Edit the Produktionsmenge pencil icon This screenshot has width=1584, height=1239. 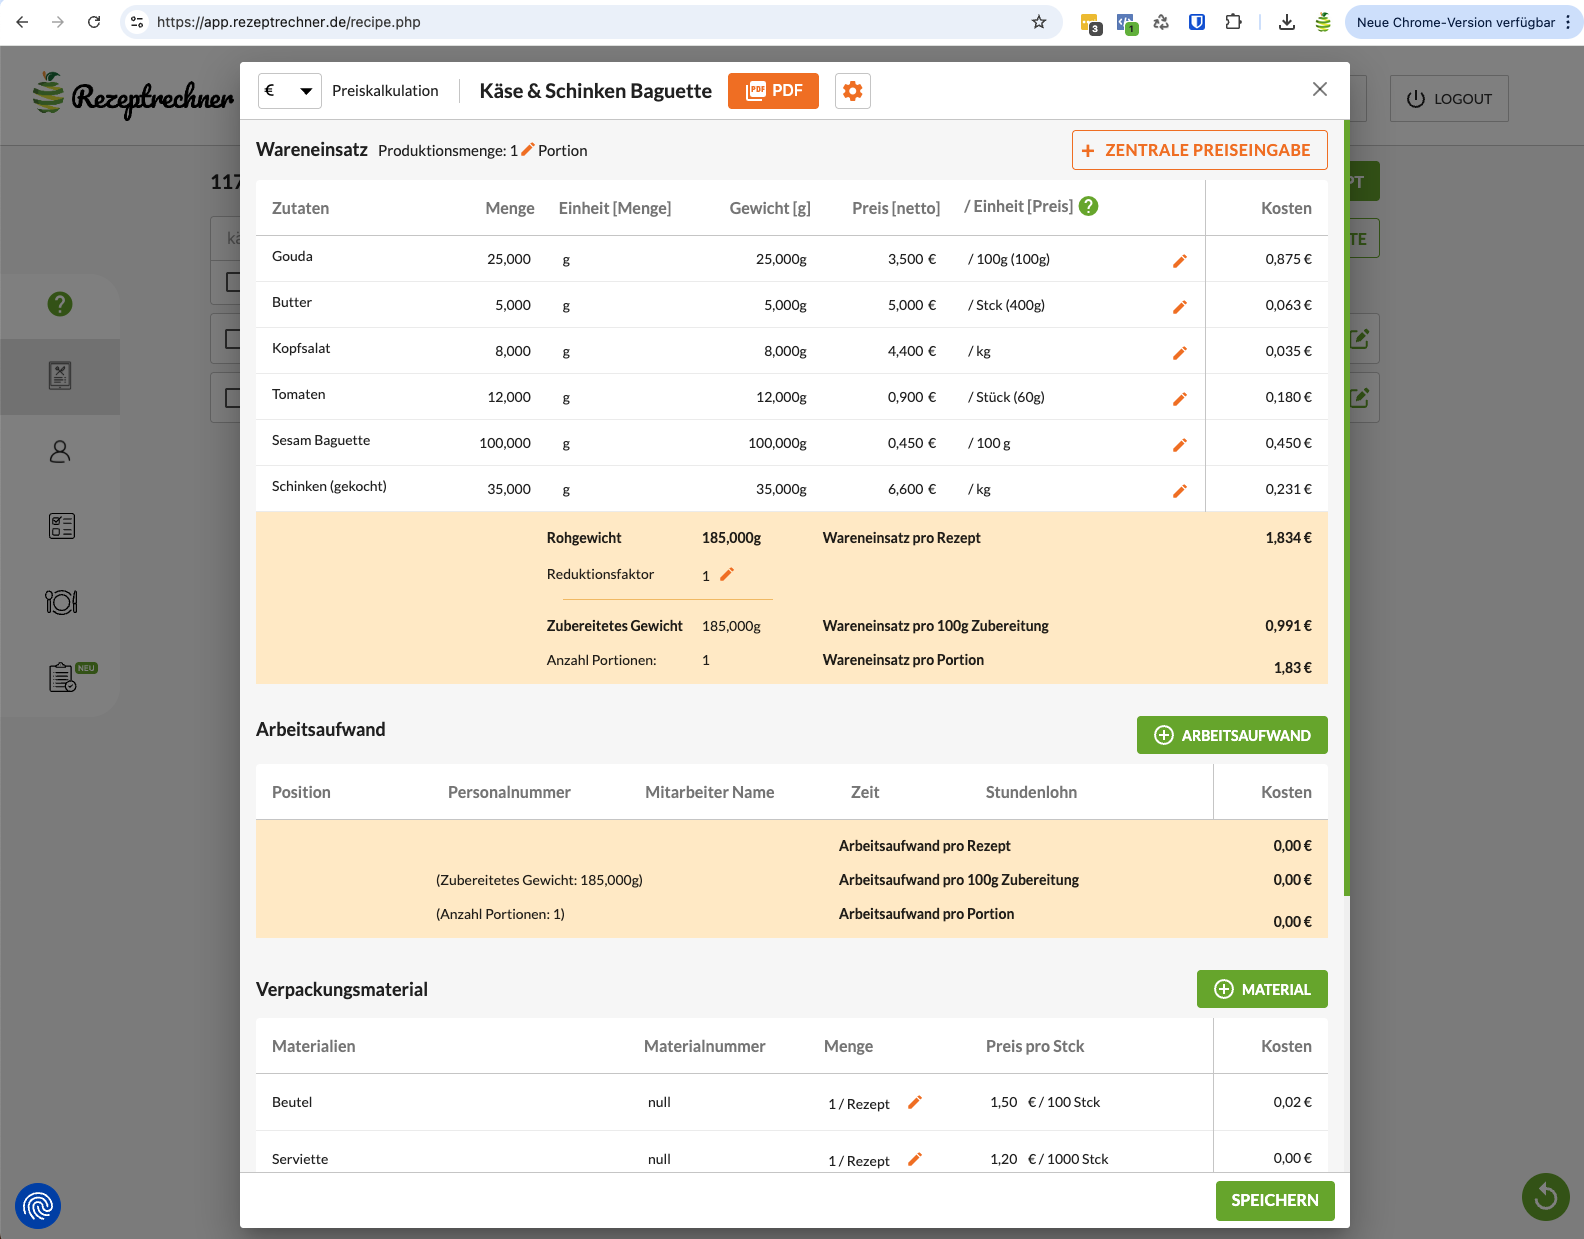coord(528,149)
